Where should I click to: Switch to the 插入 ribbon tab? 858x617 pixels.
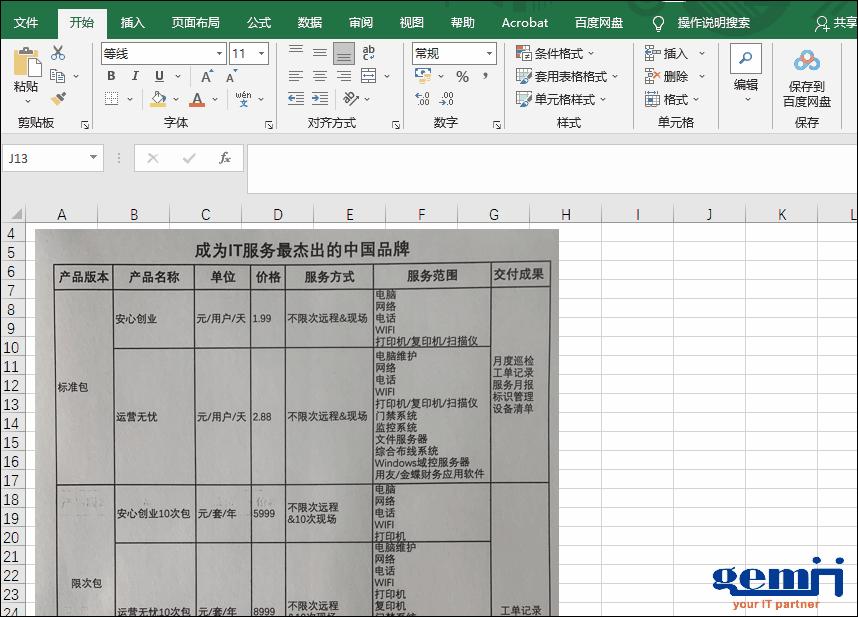coord(133,21)
